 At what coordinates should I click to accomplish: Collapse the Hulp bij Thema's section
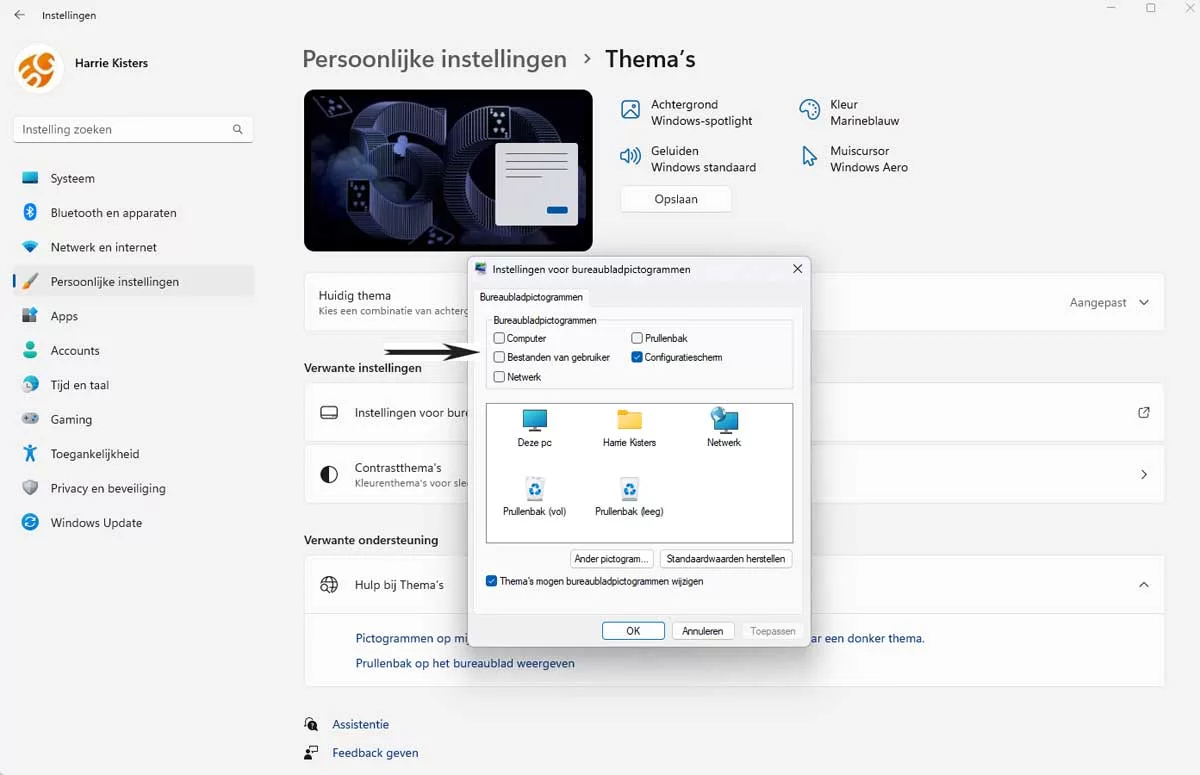click(1144, 585)
